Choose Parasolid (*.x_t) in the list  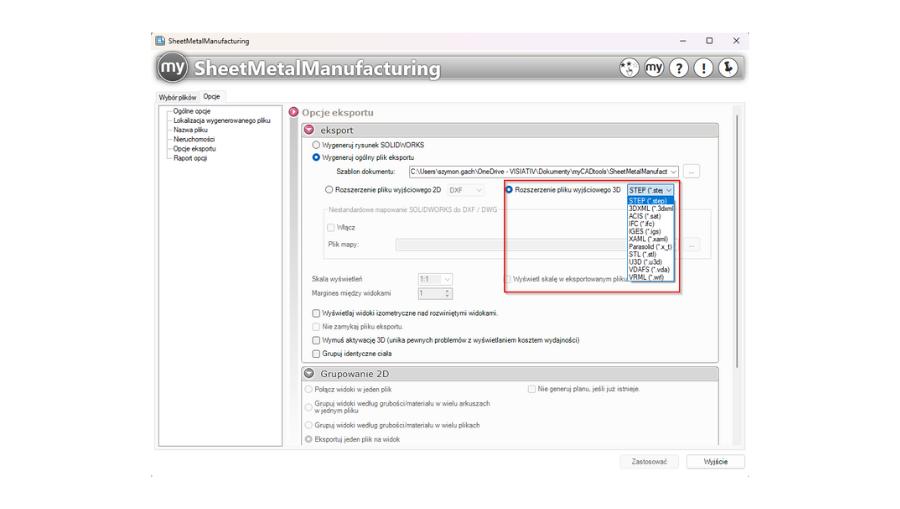pyautogui.click(x=650, y=247)
